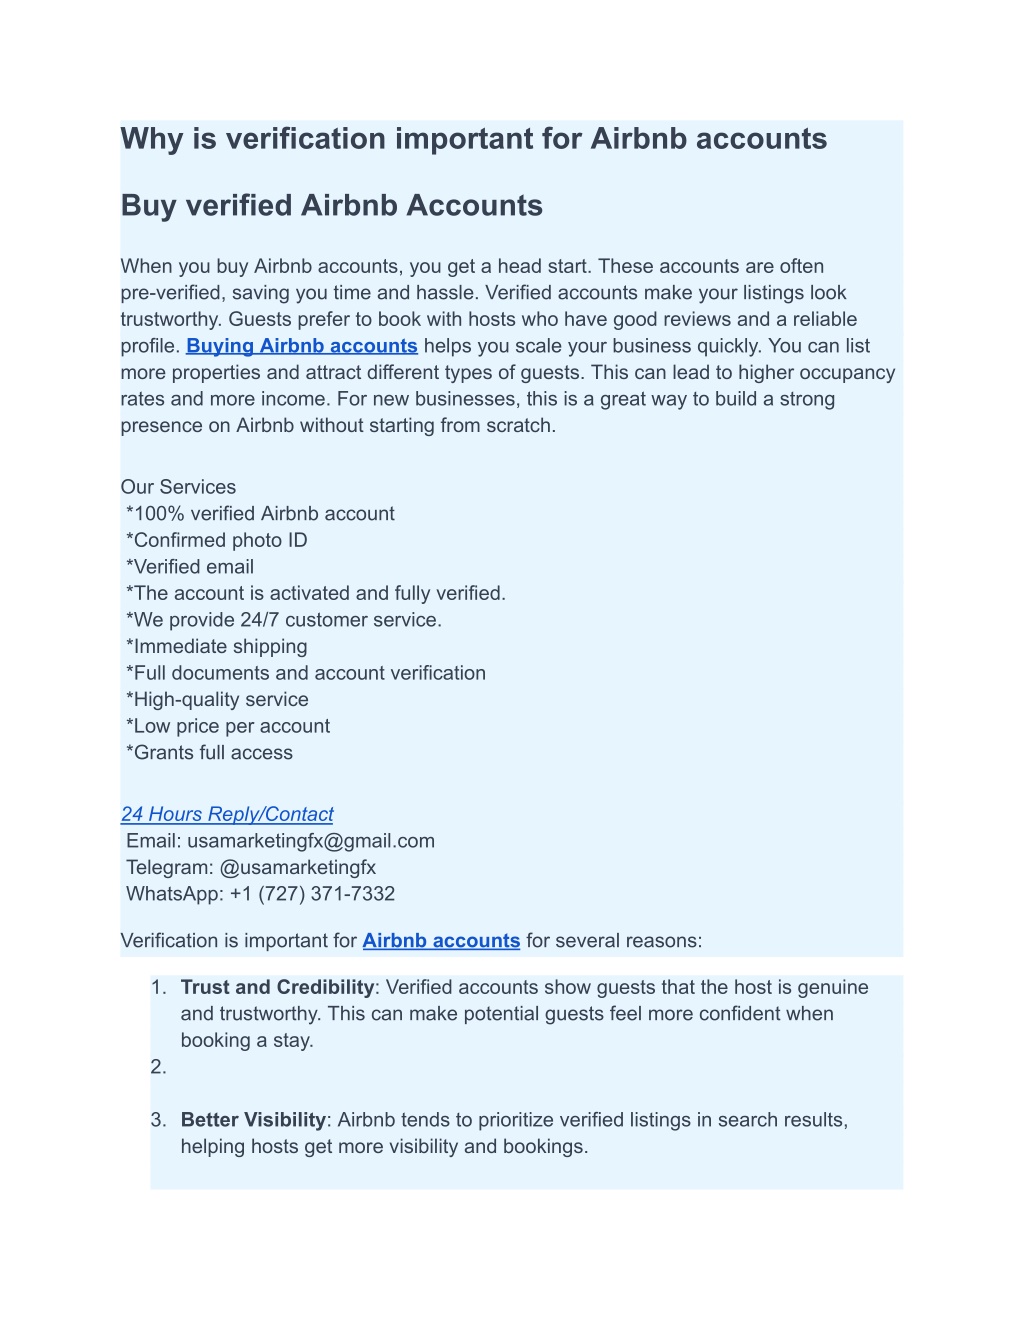Click the empty list item number 2
1024x1325 pixels.
(158, 1067)
